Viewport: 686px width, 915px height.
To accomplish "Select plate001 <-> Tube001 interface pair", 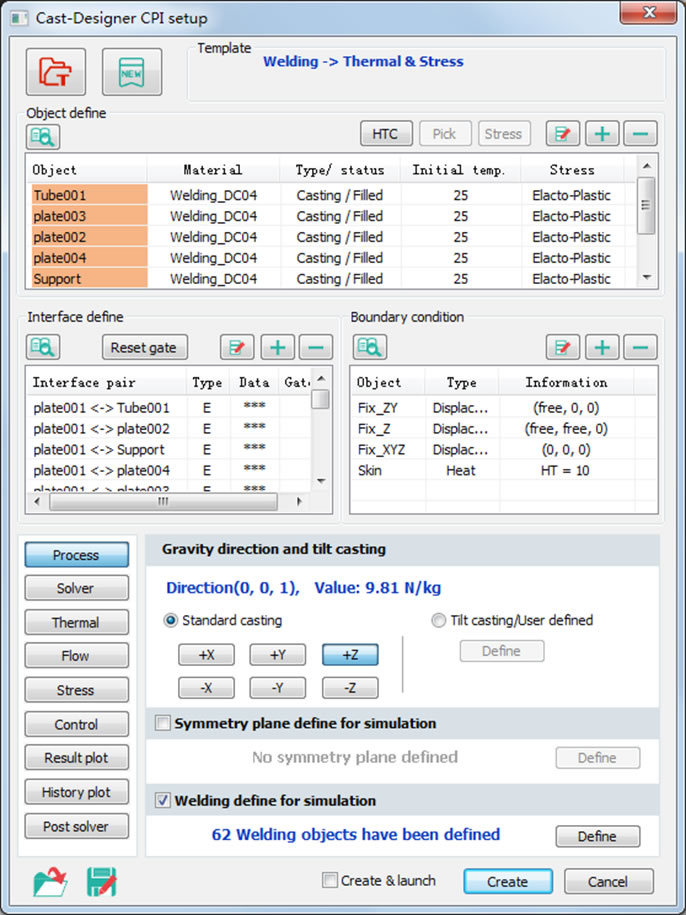I will [x=169, y=407].
